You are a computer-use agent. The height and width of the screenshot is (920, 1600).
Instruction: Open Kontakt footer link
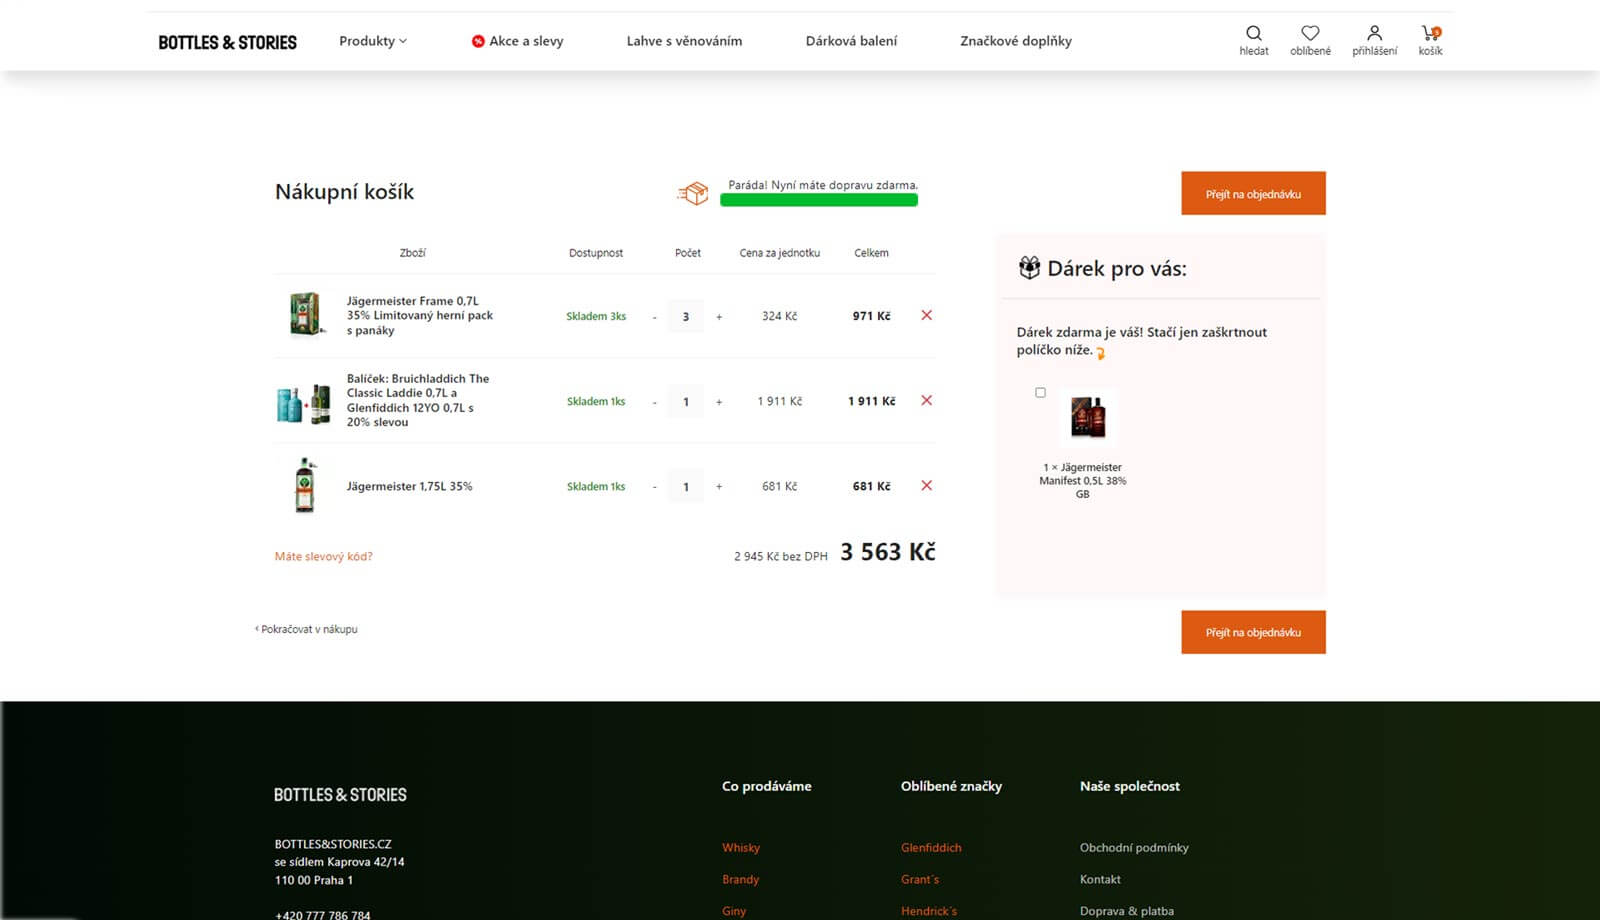(1100, 879)
